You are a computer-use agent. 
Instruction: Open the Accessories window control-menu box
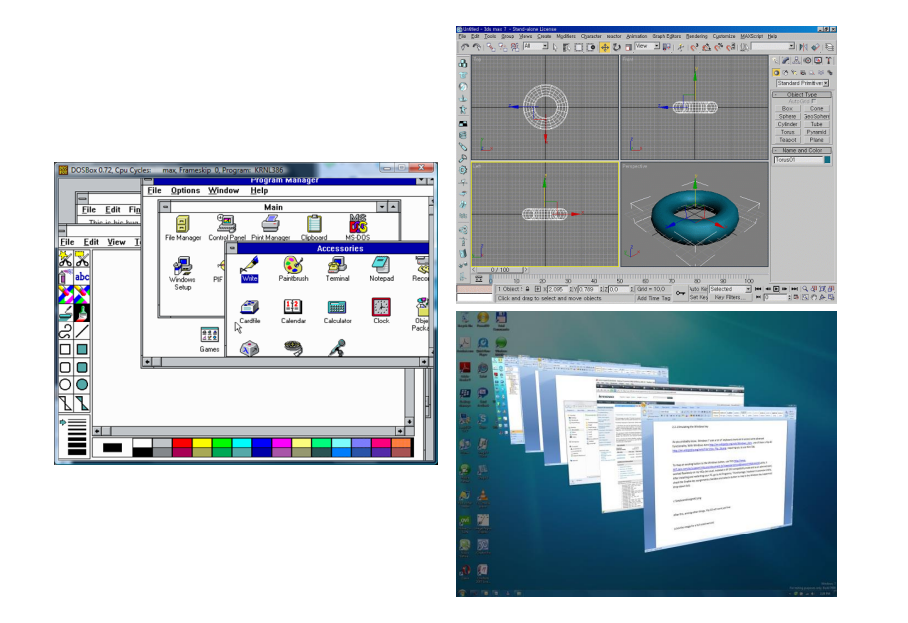(x=232, y=248)
